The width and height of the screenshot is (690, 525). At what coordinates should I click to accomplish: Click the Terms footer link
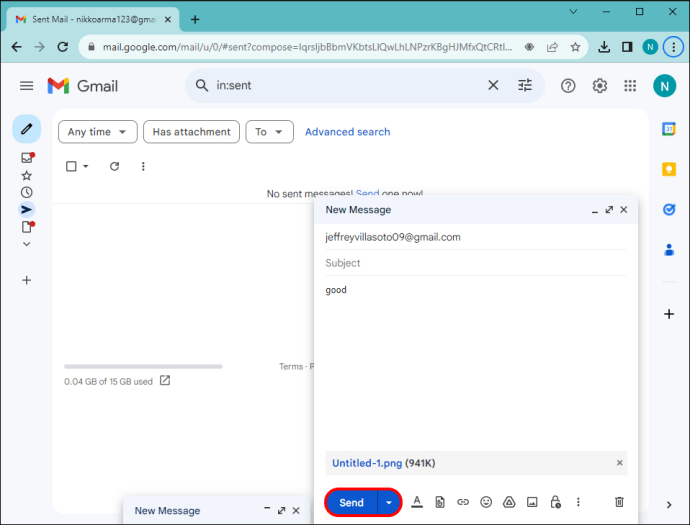pyautogui.click(x=291, y=367)
